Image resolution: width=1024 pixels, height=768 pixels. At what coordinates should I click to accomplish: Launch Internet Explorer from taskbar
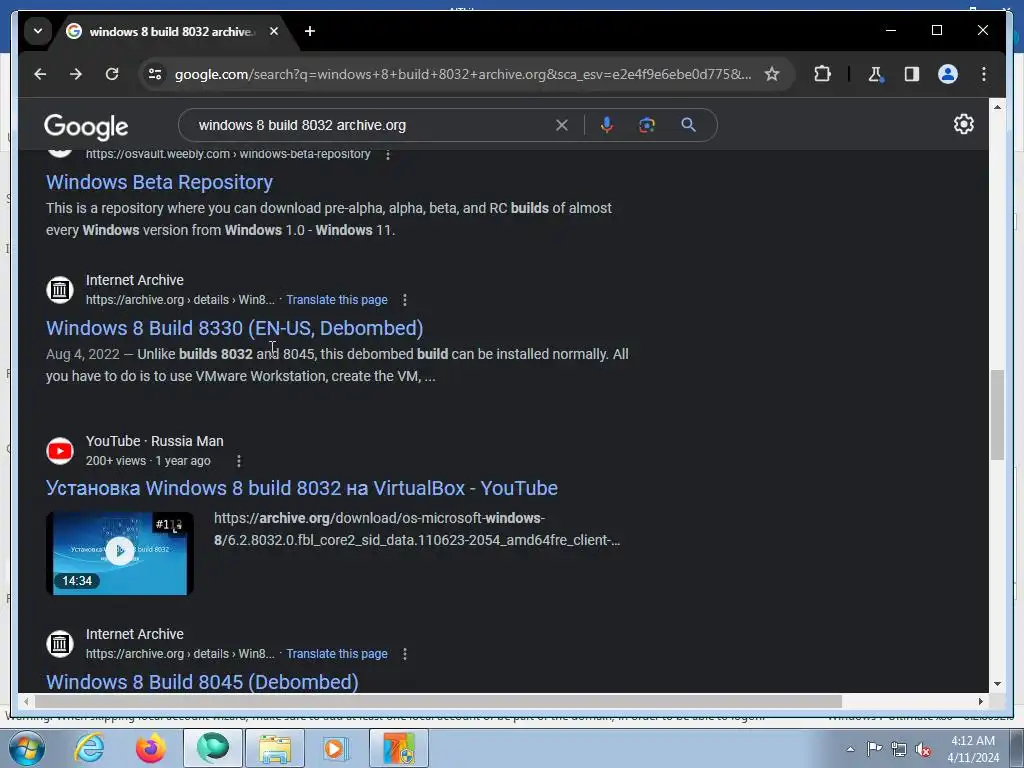pos(89,748)
